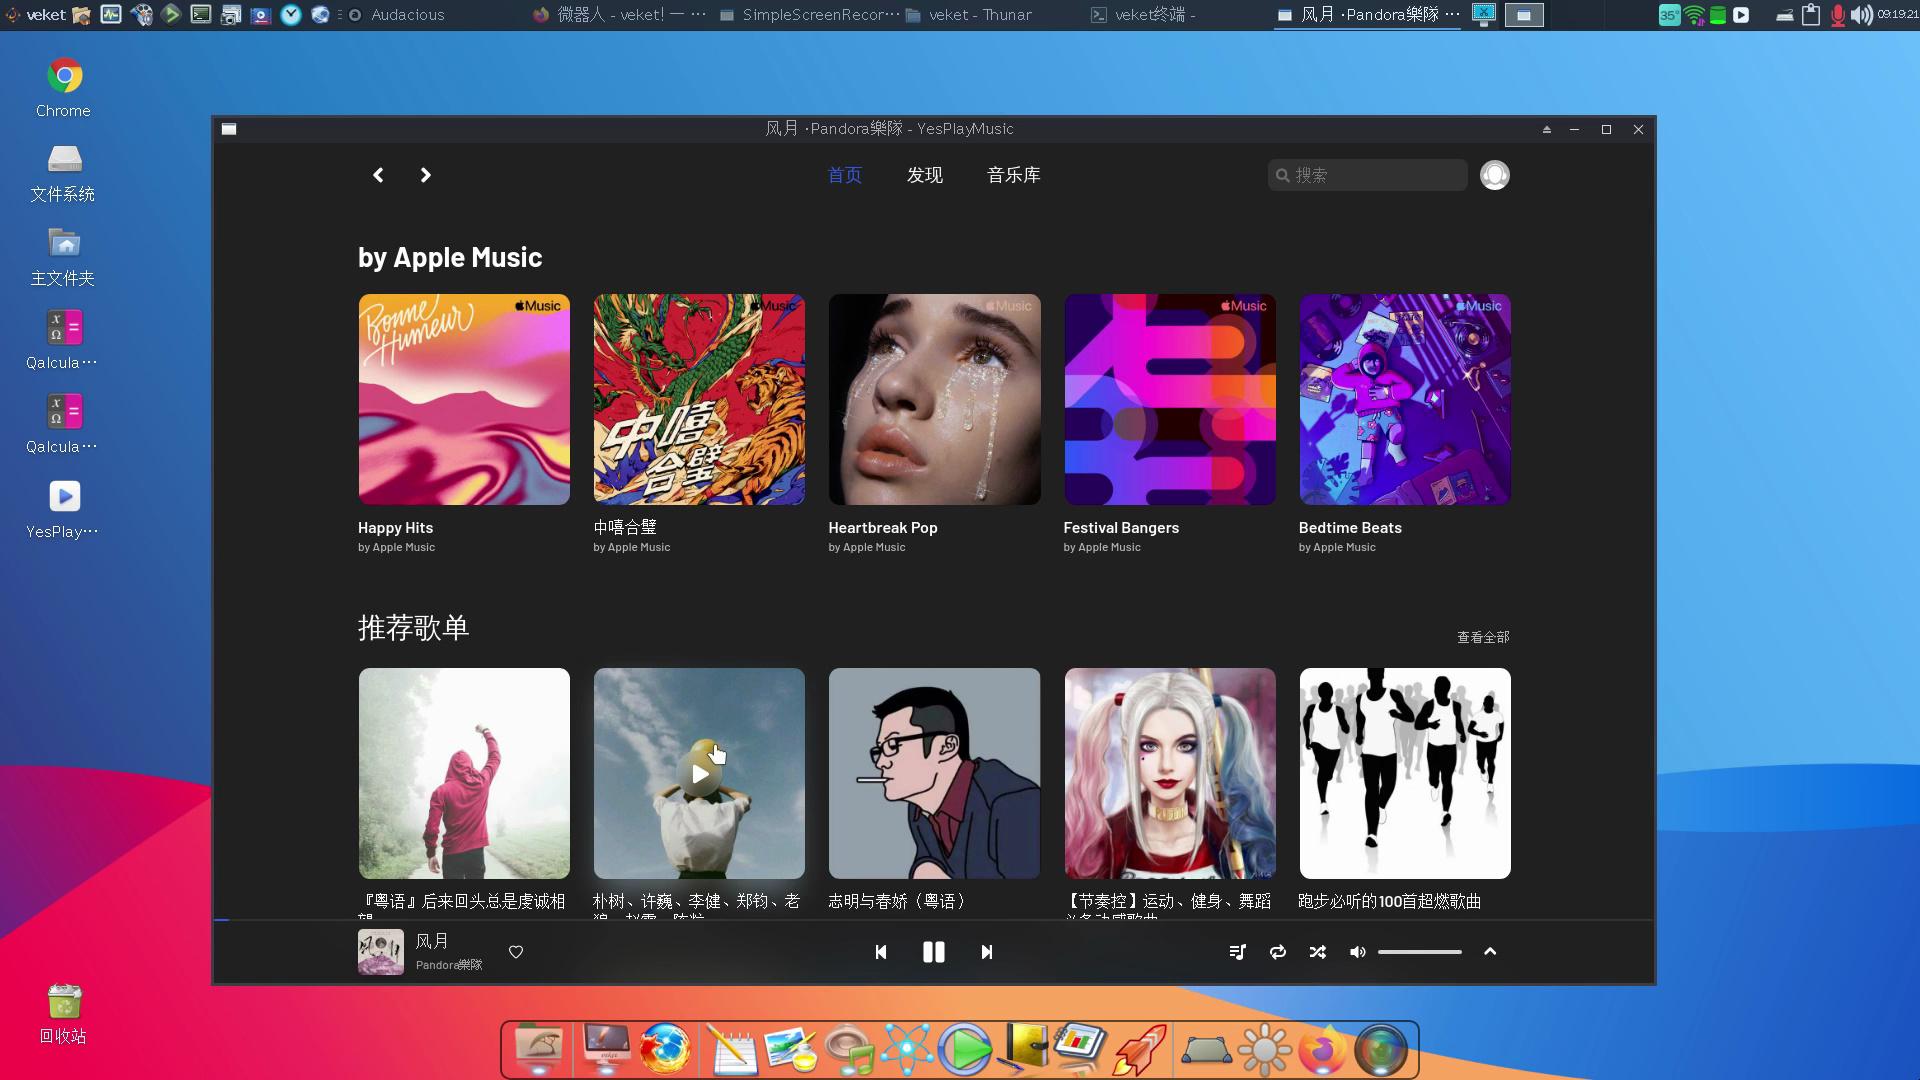Click the Bedtime Beats title link
The width and height of the screenshot is (1920, 1080).
click(1350, 528)
